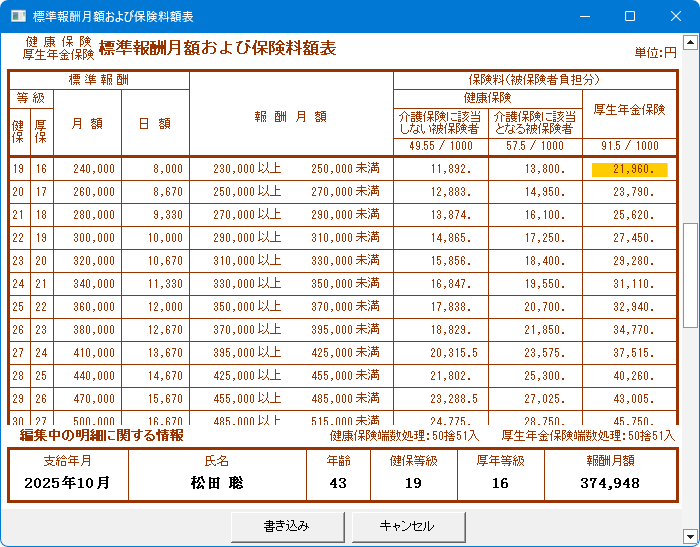Click the 月額 column header
The image size is (700, 547).
87,123
